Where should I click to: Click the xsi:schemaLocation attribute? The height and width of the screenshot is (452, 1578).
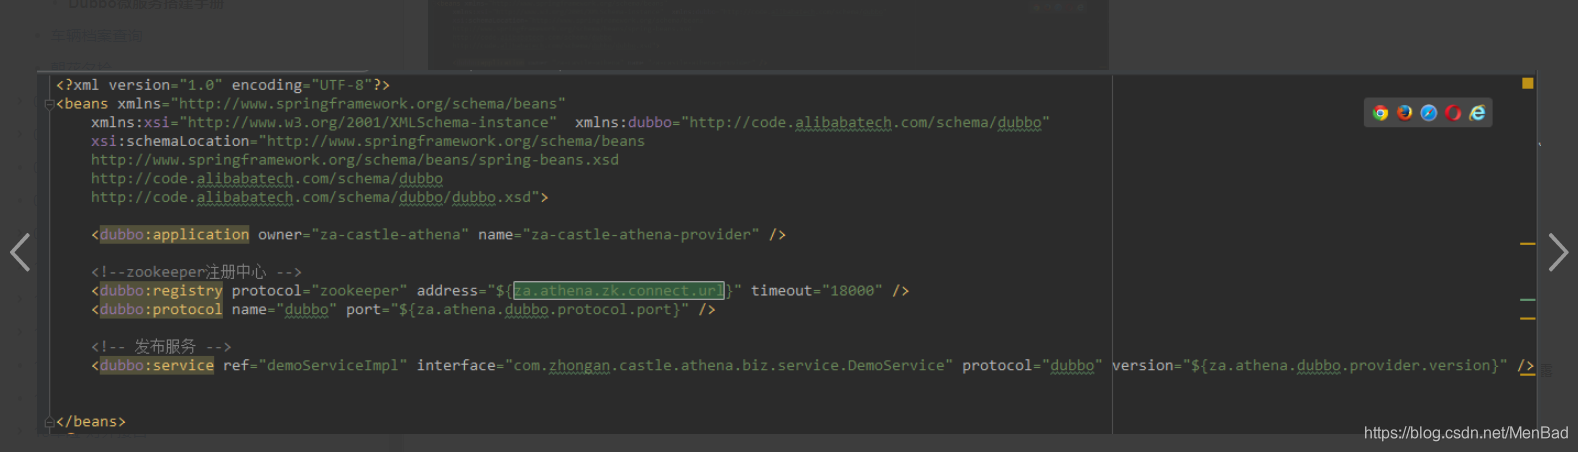click(170, 141)
